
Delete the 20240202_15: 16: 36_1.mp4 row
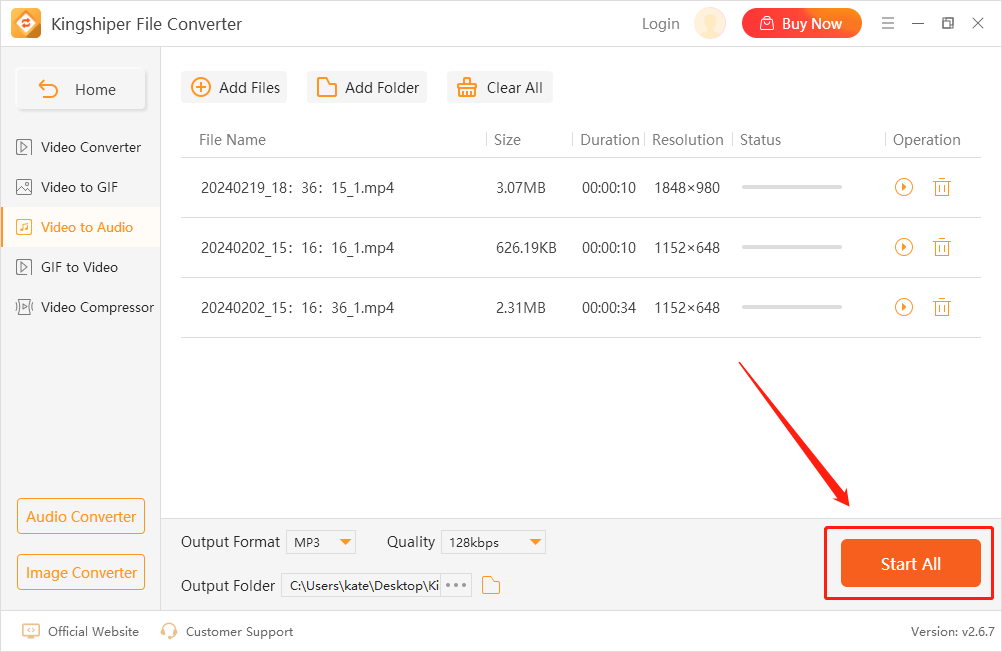(x=942, y=307)
